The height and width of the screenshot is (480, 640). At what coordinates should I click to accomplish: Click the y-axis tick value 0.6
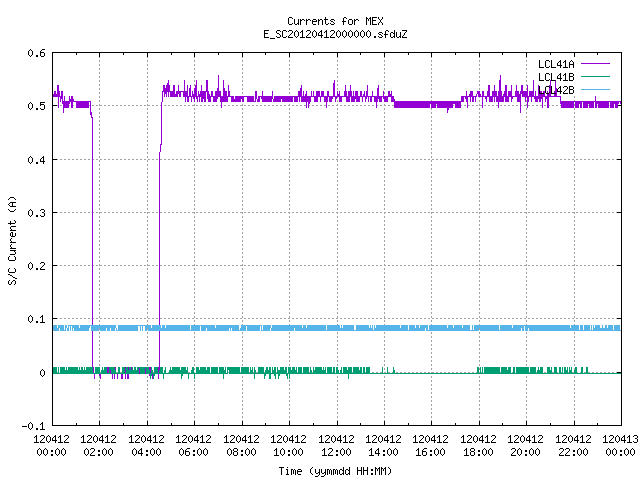coord(36,53)
